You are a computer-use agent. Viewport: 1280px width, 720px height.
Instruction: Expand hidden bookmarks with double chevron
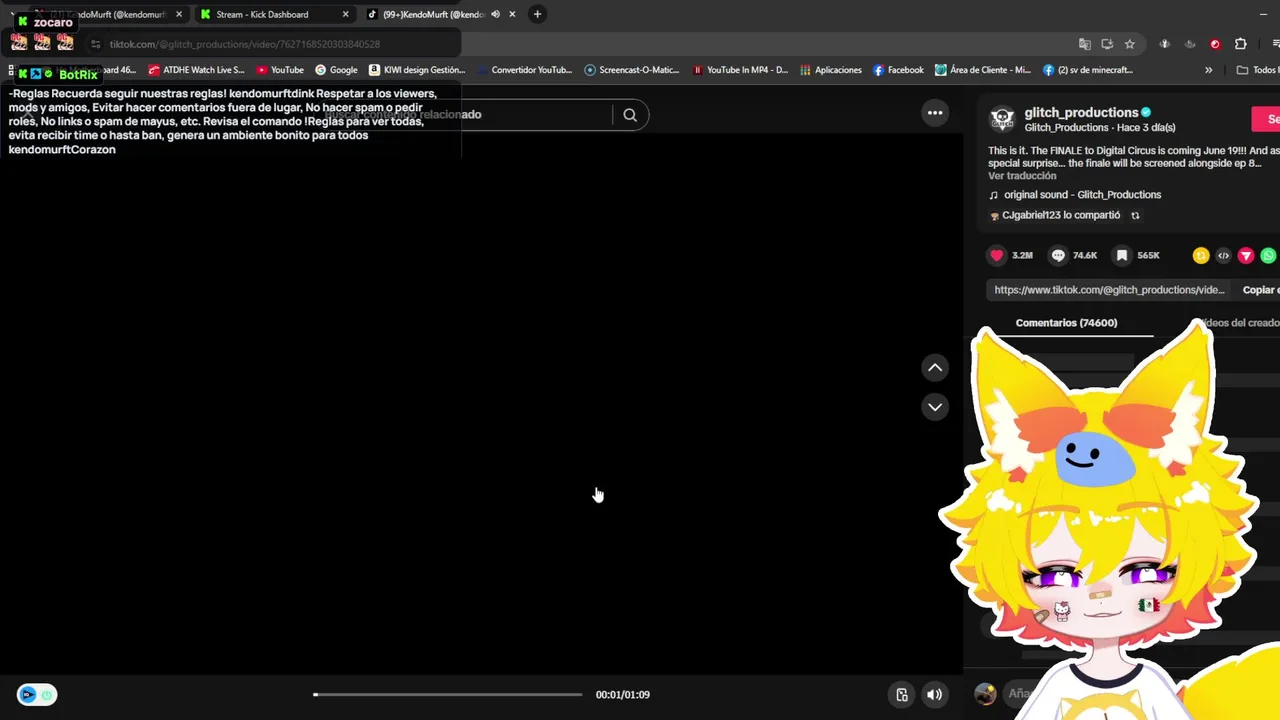(x=1208, y=70)
